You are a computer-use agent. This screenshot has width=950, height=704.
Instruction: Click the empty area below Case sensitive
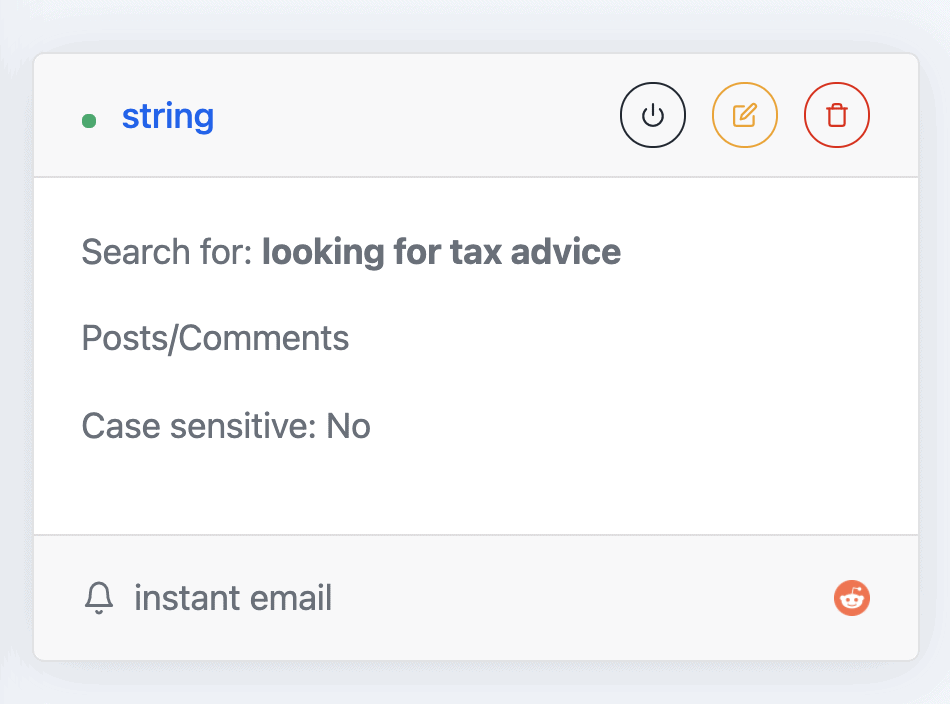click(476, 491)
